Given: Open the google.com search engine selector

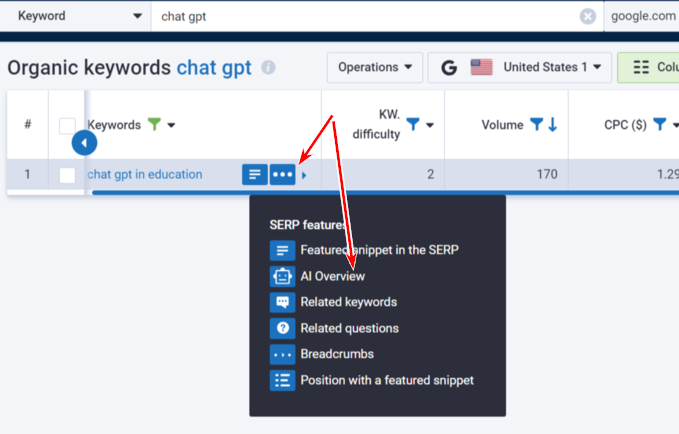Looking at the screenshot, I should (643, 16).
